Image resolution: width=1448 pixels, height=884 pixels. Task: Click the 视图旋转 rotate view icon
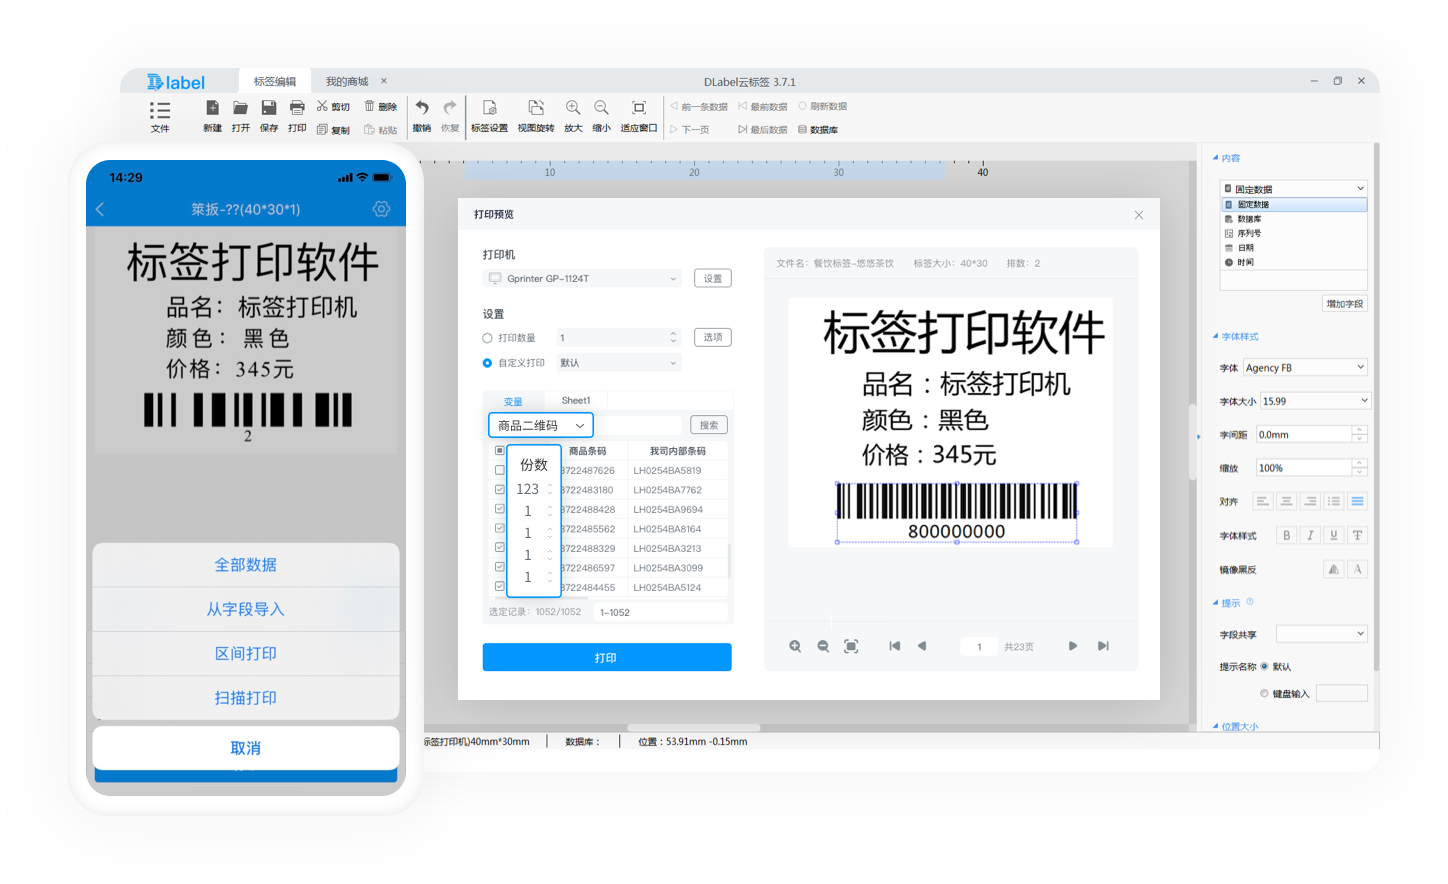(536, 108)
